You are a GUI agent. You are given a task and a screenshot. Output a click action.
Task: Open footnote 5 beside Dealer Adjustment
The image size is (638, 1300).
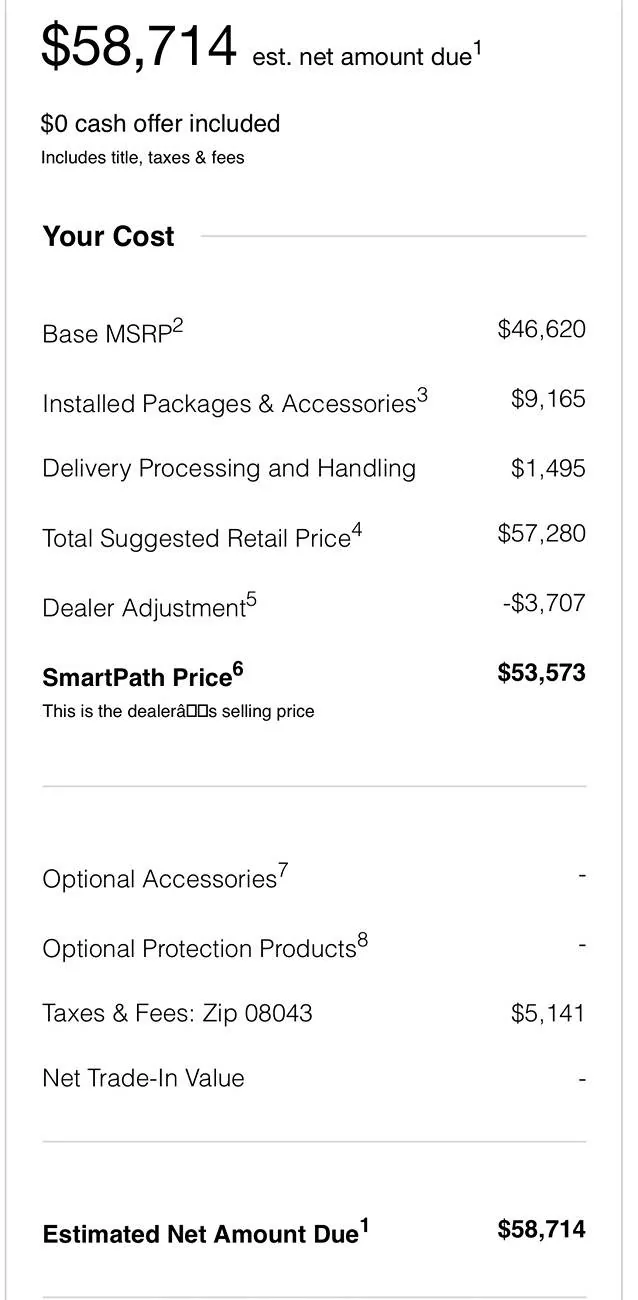[251, 600]
